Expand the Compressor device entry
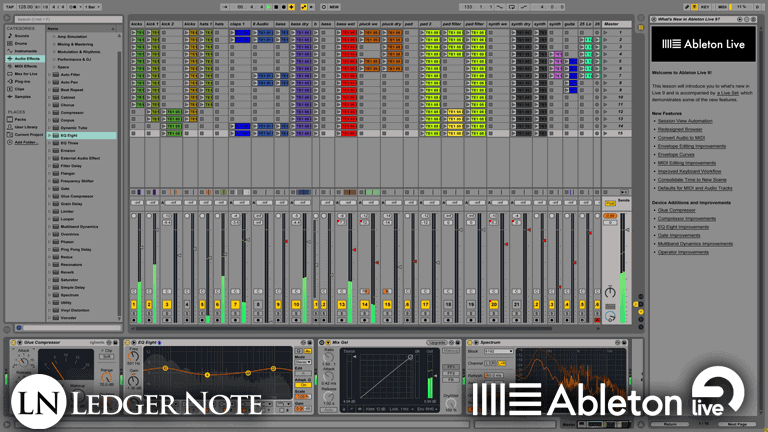Image resolution: width=768 pixels, height=432 pixels. (49, 113)
